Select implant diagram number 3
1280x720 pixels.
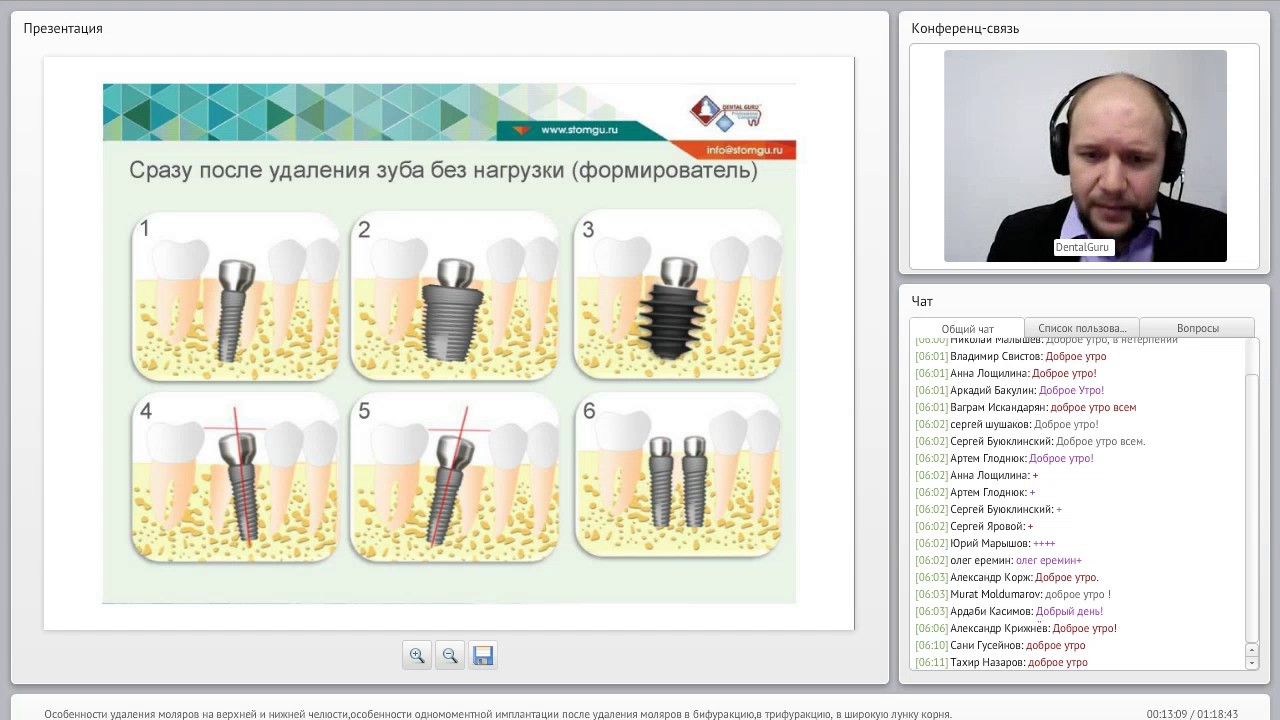(678, 295)
